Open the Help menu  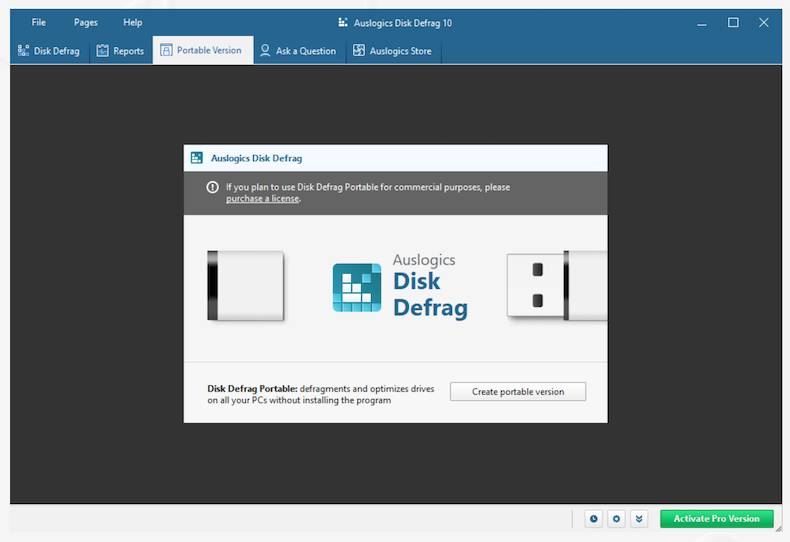pyautogui.click(x=133, y=23)
